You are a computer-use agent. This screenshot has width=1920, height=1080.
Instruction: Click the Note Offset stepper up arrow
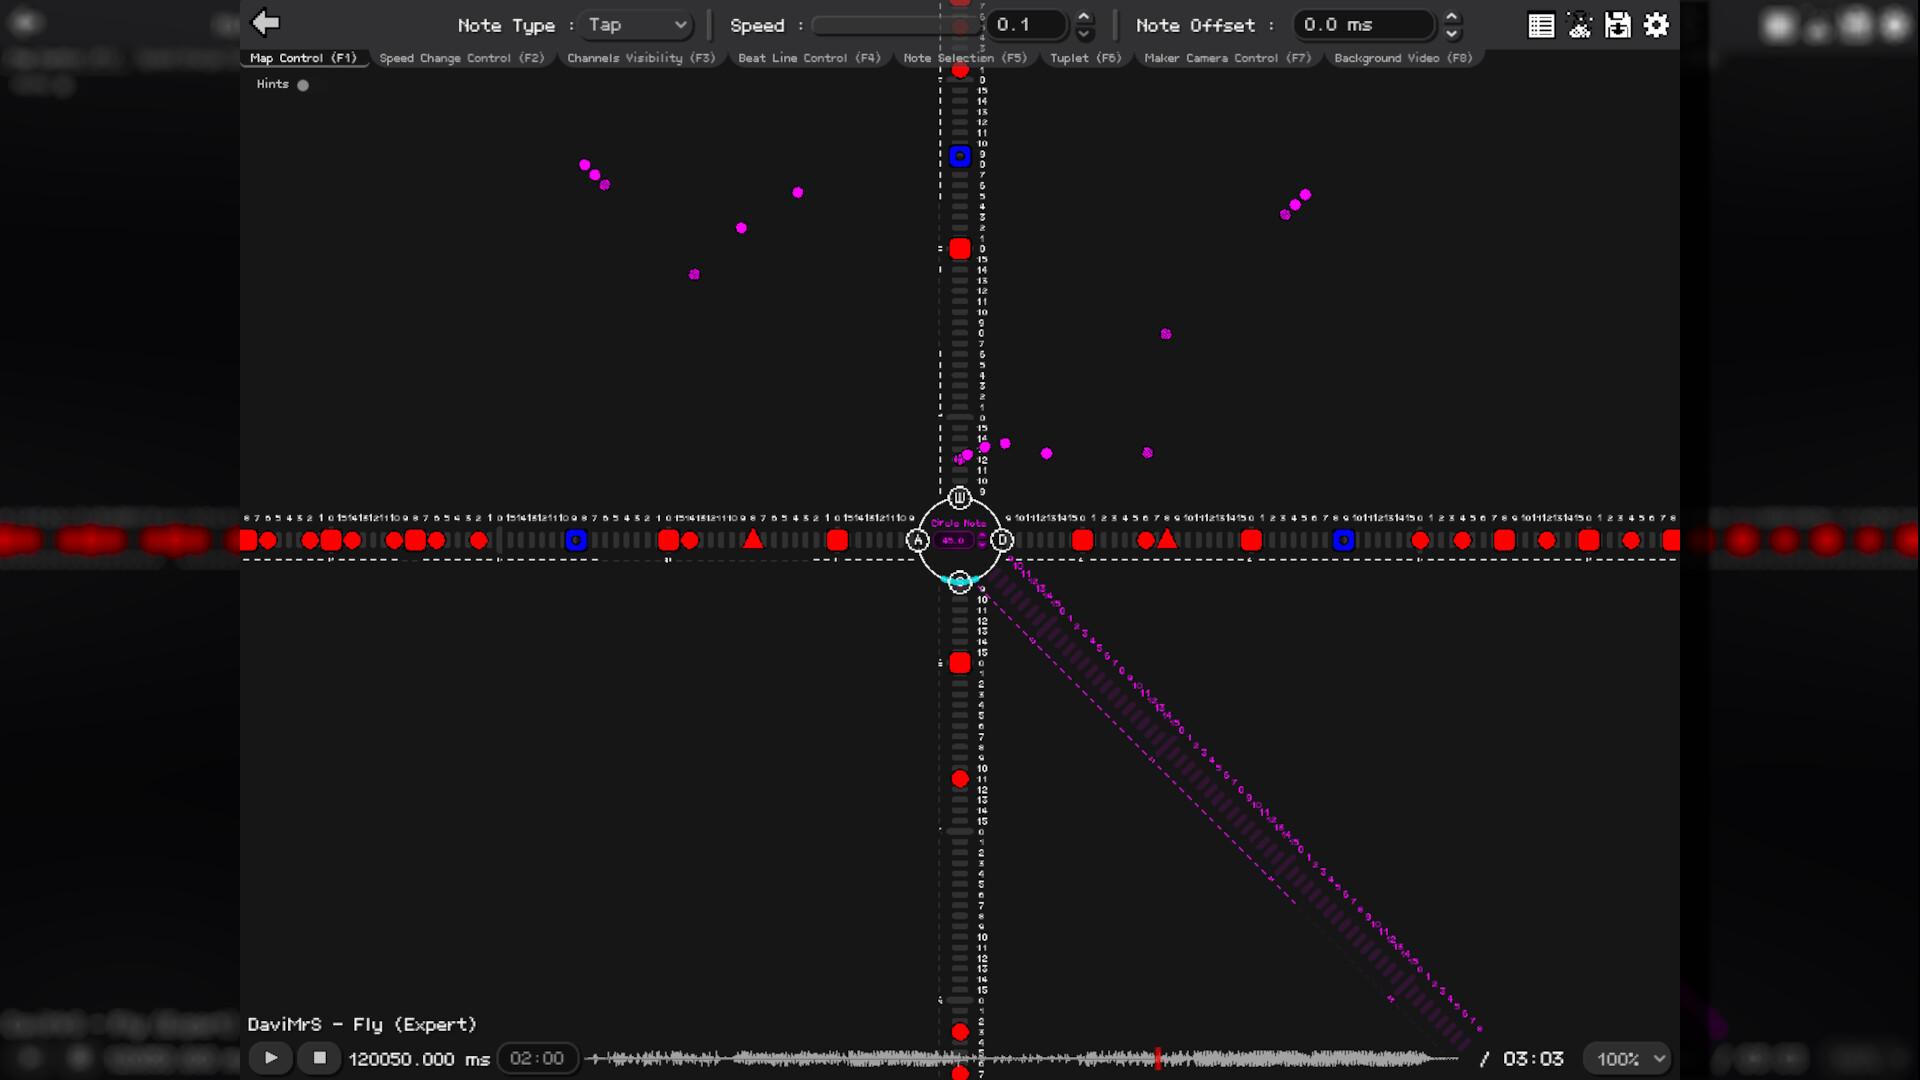coord(1452,18)
